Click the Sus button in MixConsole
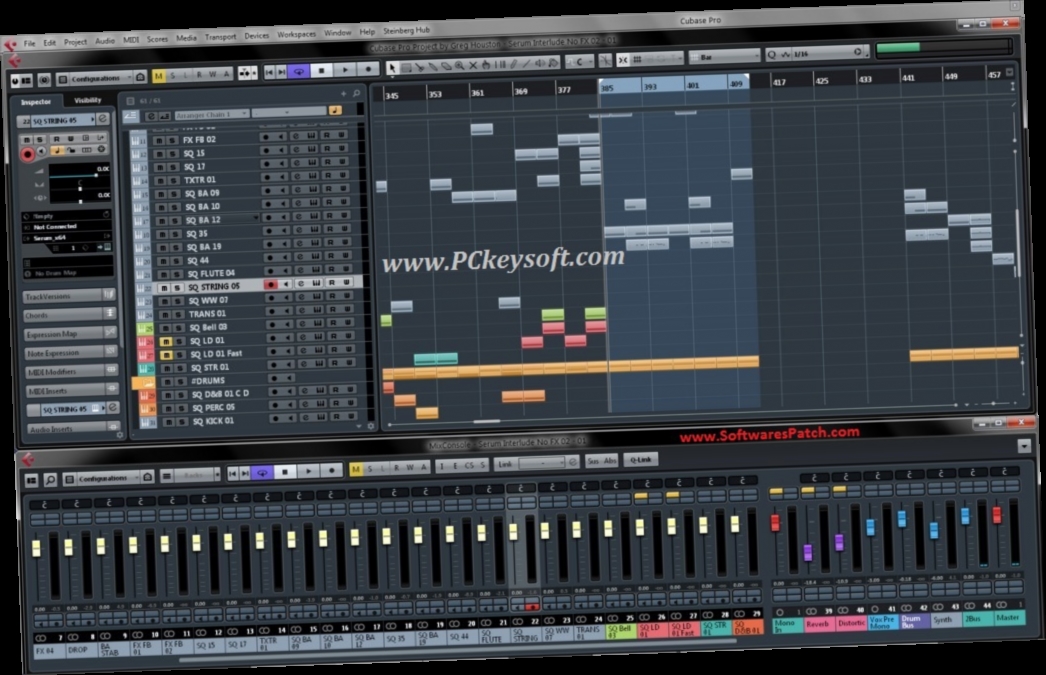This screenshot has width=1046, height=675. [592, 462]
